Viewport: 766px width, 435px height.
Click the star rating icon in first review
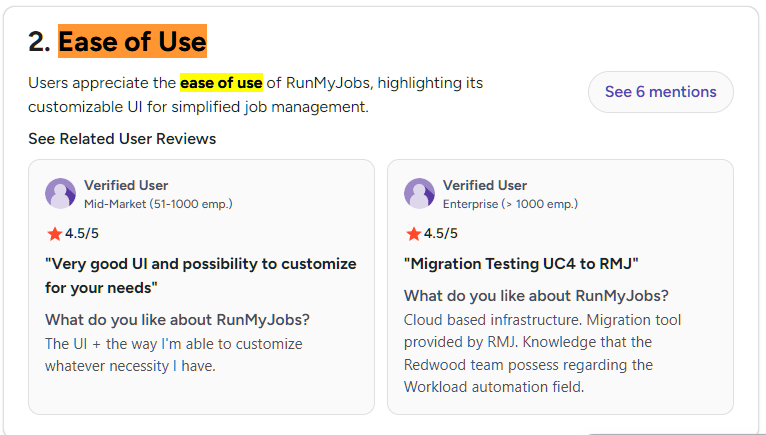coord(54,234)
